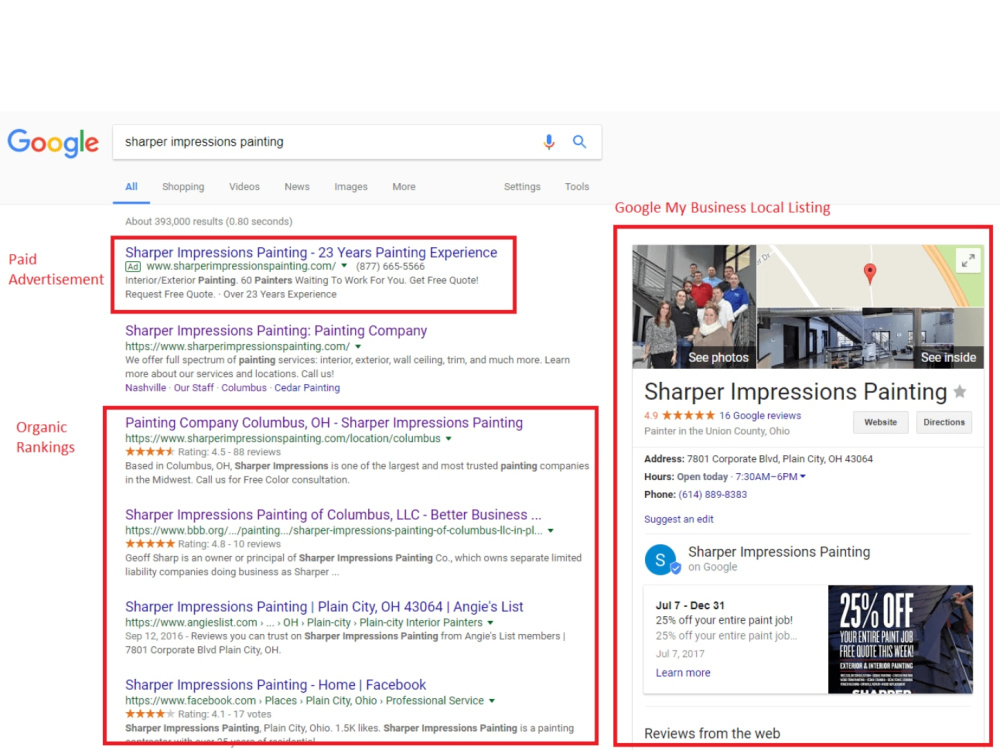Click the address '7801 Corporate Blvd, Plain City' text
The image size is (1000, 750).
(x=779, y=459)
